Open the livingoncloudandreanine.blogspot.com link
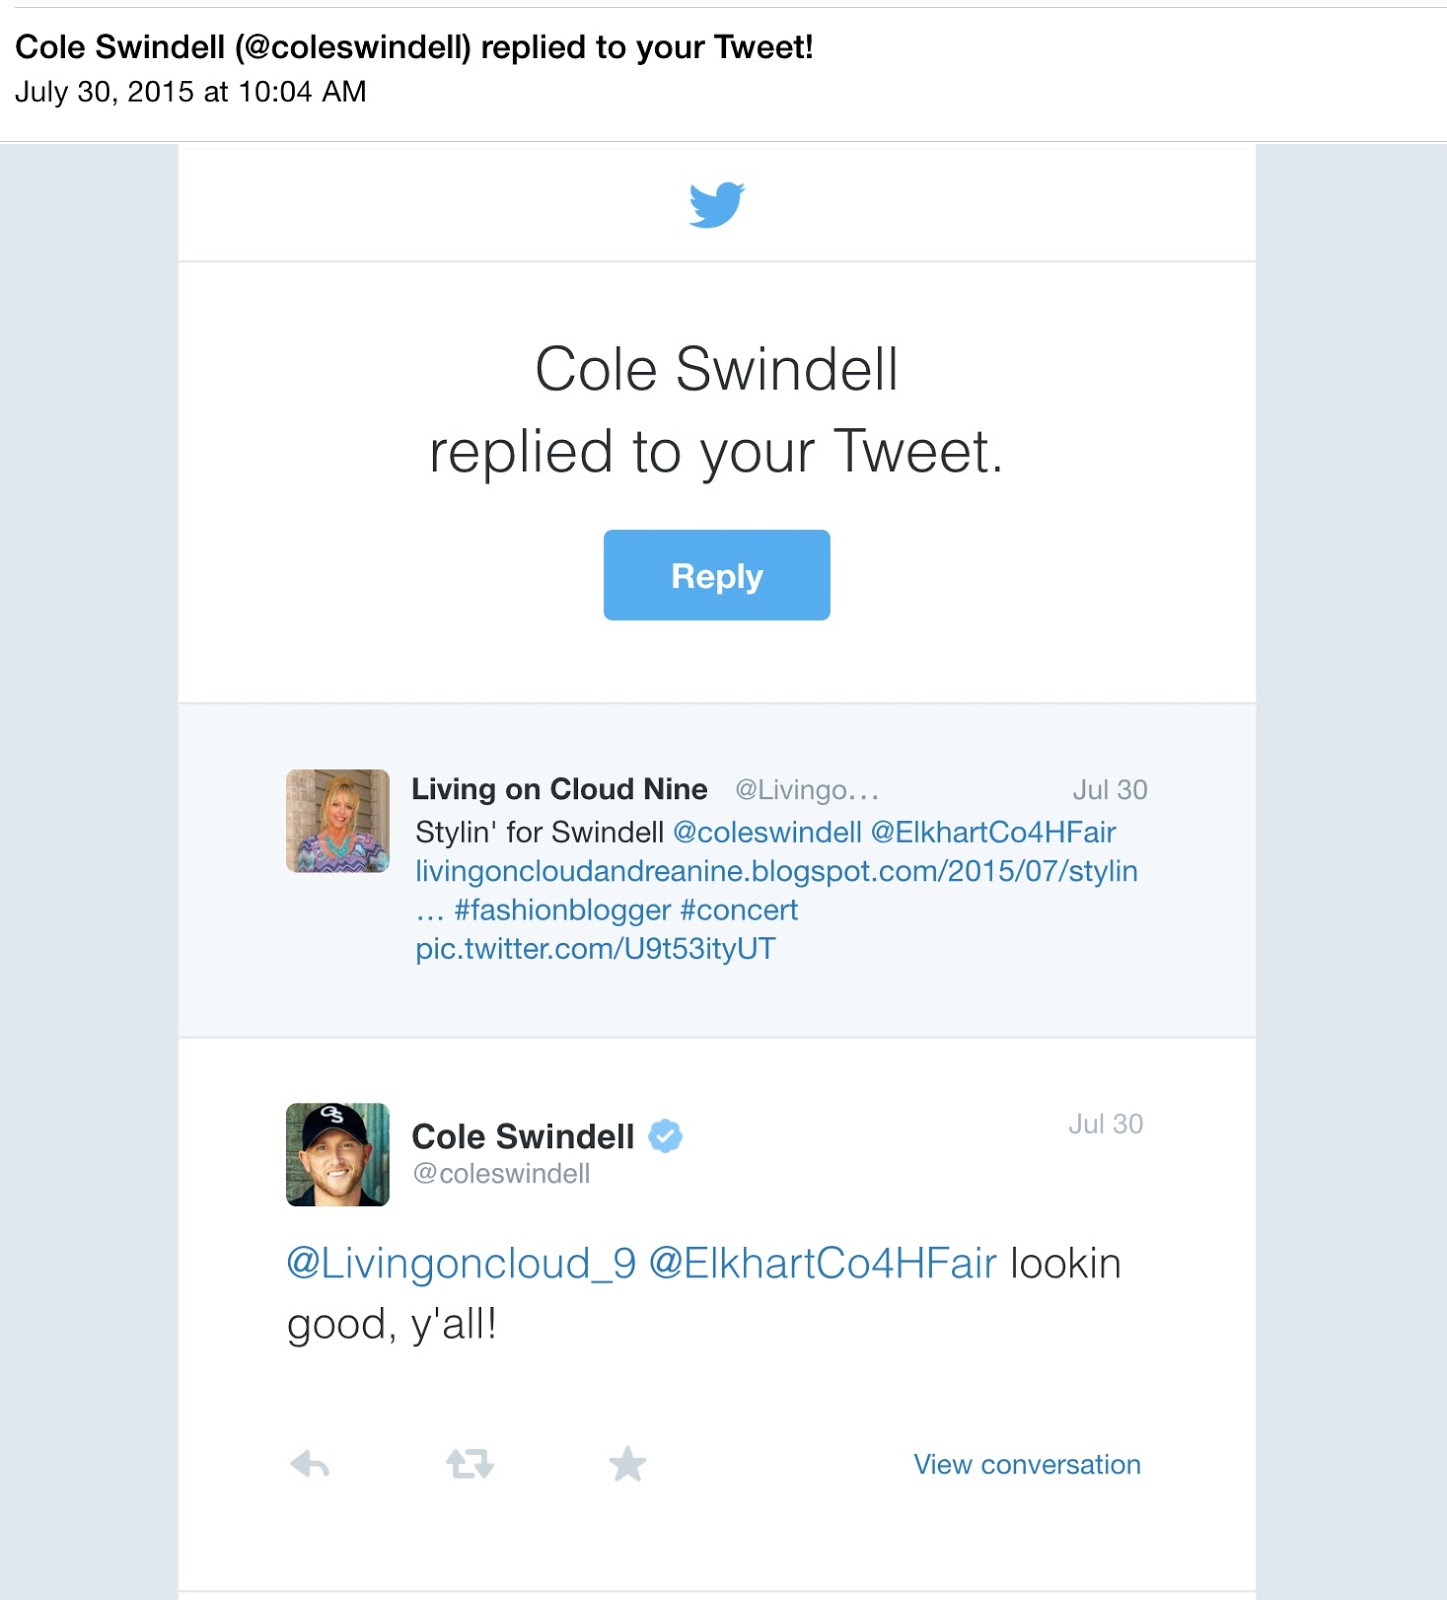Screen dimensions: 1447x1600 point(777,871)
